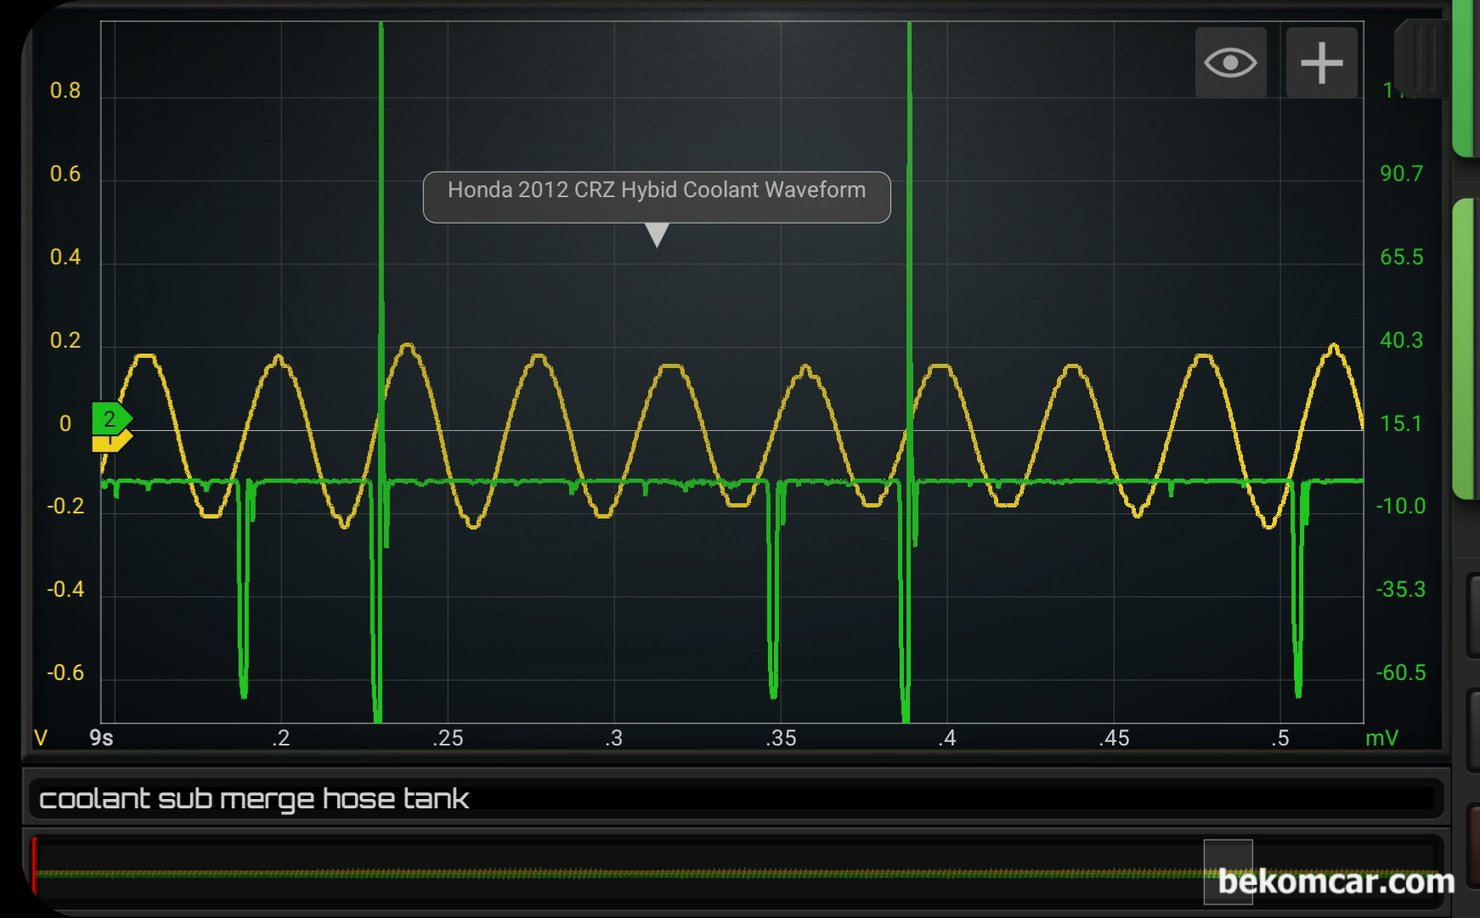The image size is (1480, 918).
Task: Click the .35 time axis tick label
Action: tap(780, 738)
